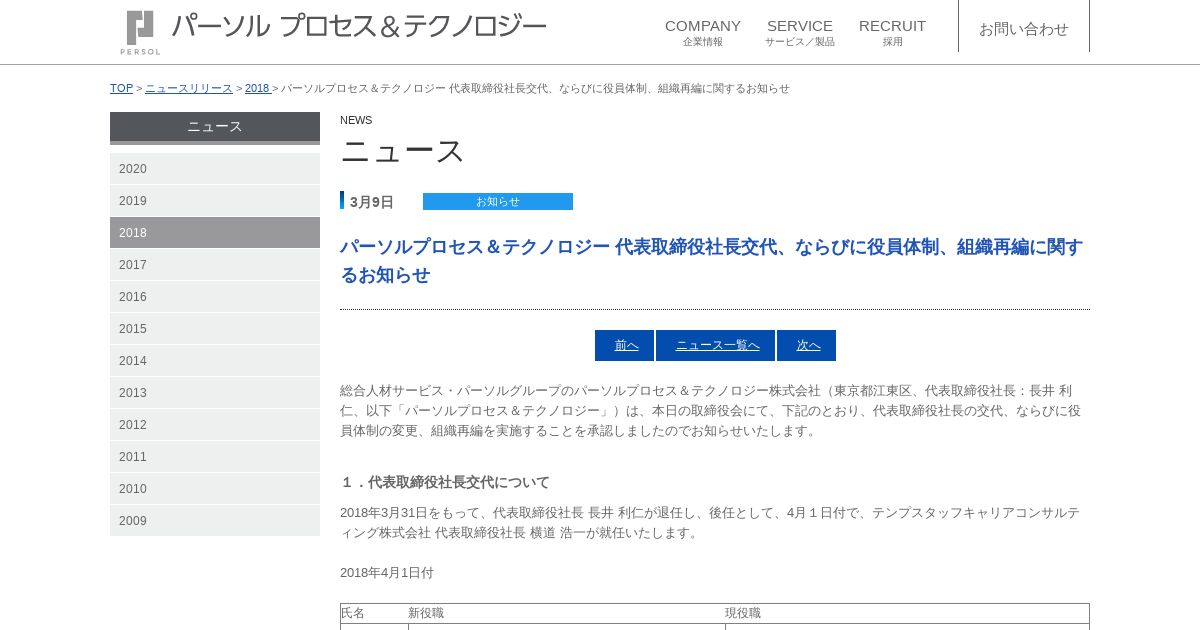Select 2012 in news year list
This screenshot has height=630, width=1200.
[215, 425]
